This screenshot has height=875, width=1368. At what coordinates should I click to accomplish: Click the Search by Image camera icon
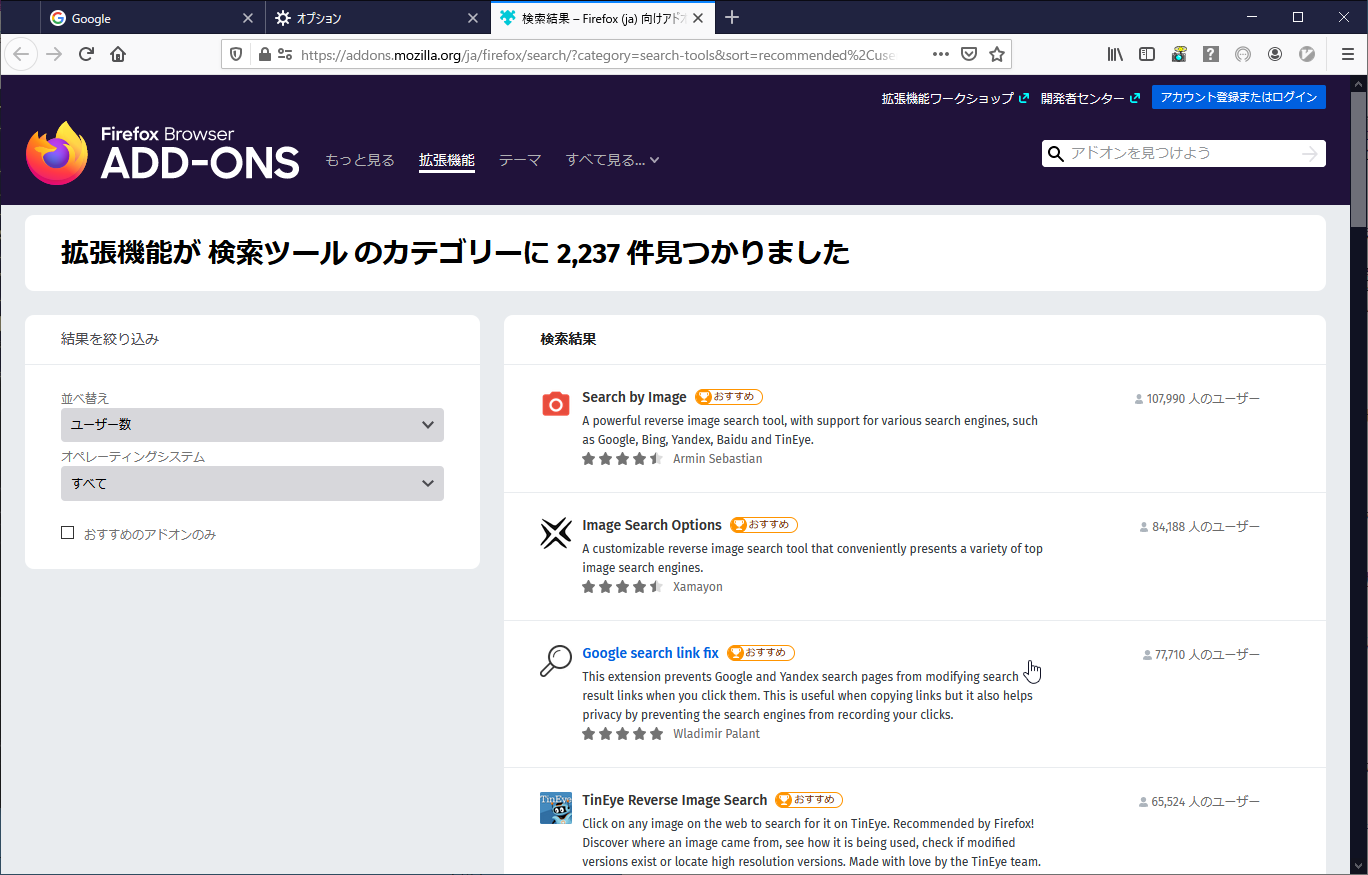click(556, 402)
